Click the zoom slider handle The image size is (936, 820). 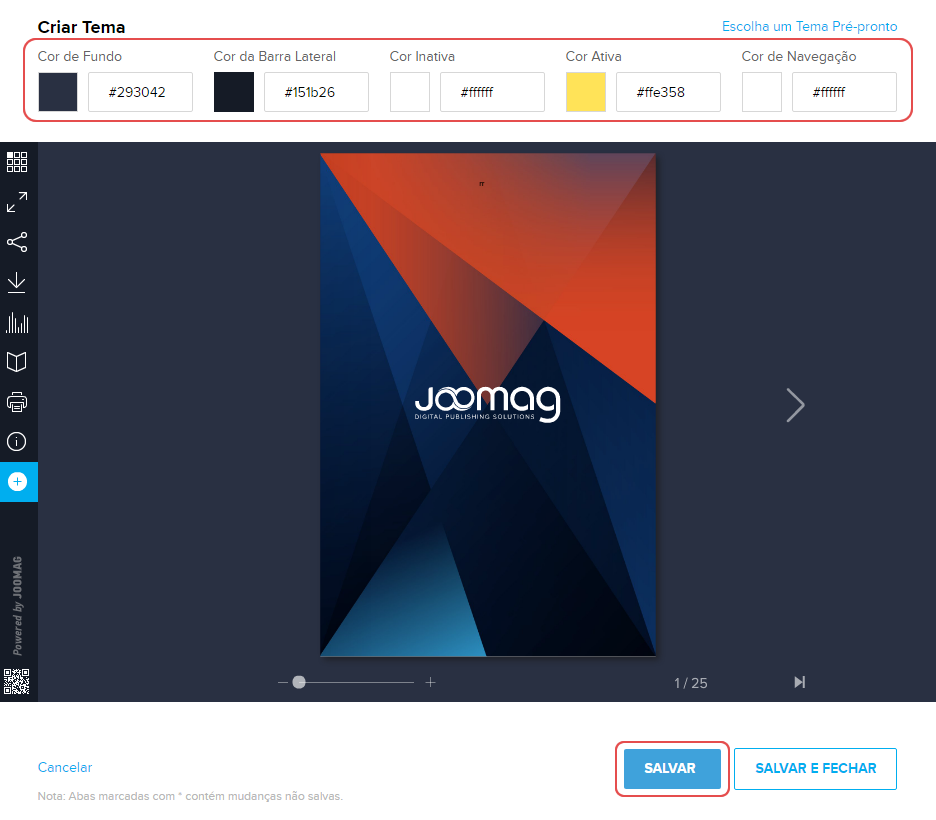tap(299, 682)
